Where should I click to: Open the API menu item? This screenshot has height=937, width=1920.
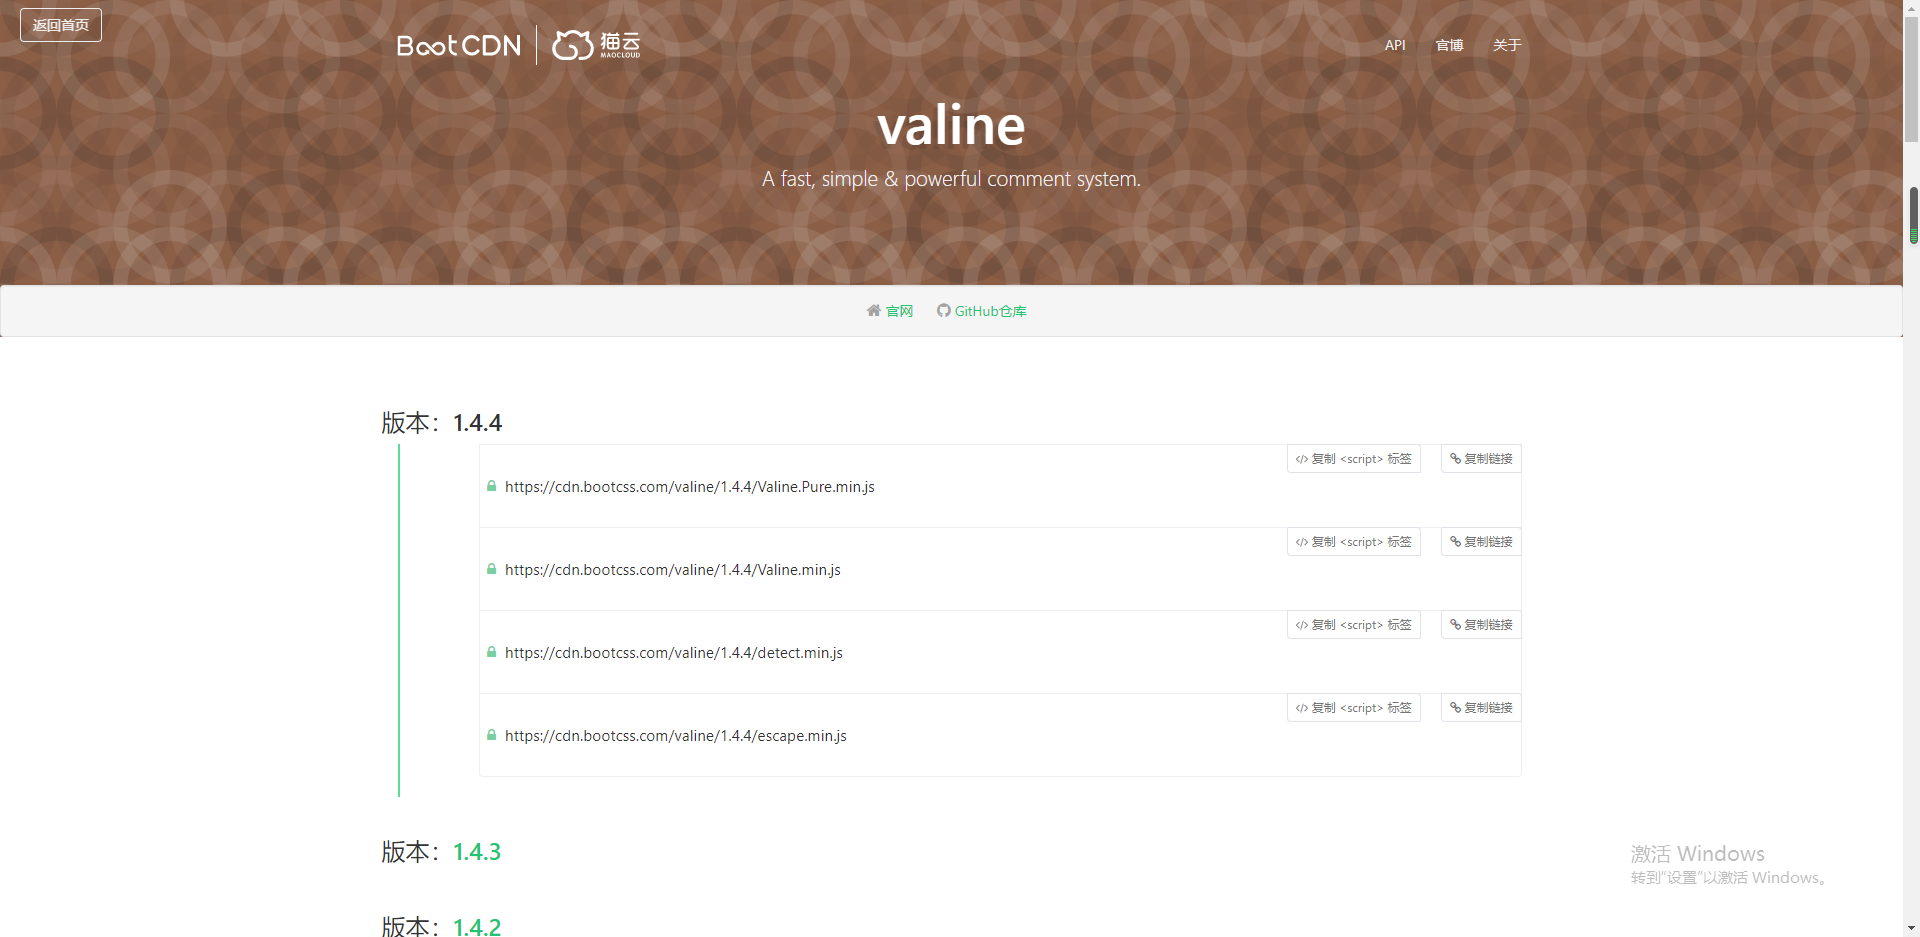click(x=1394, y=45)
